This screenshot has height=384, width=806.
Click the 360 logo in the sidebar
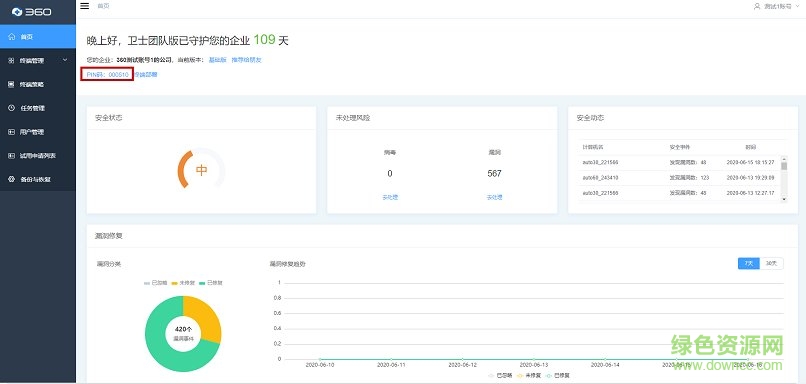coord(32,11)
